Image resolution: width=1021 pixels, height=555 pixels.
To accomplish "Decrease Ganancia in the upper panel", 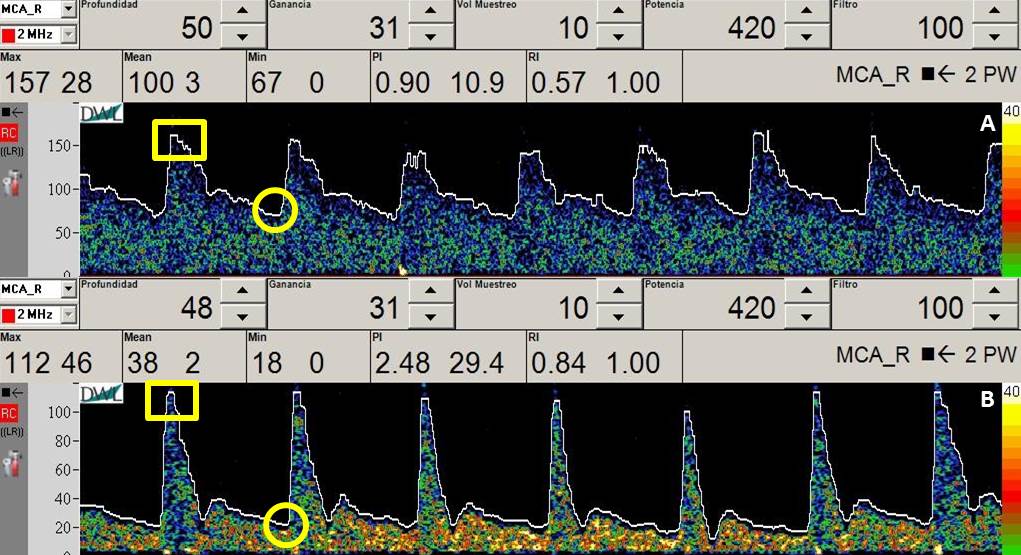I will point(431,37).
